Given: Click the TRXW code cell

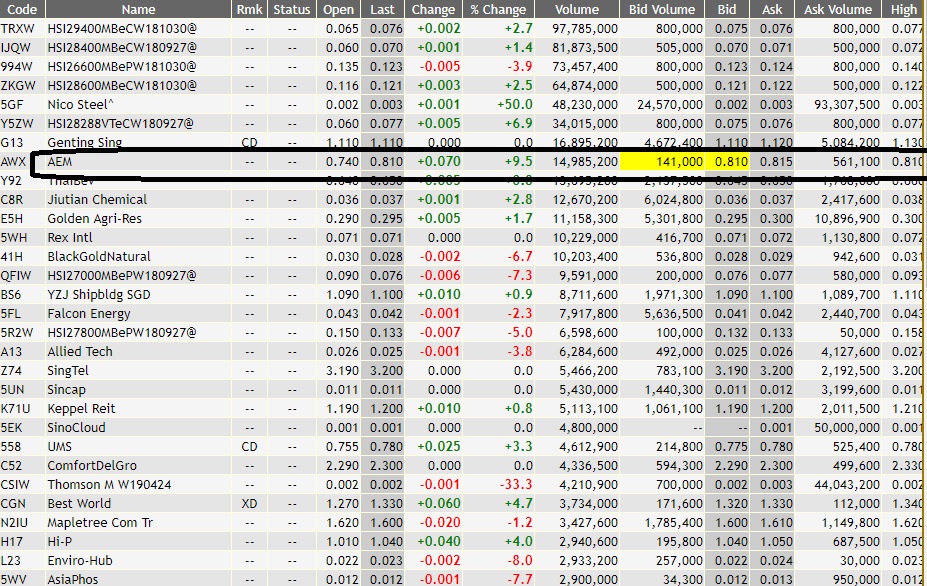Looking at the screenshot, I should (x=17, y=28).
